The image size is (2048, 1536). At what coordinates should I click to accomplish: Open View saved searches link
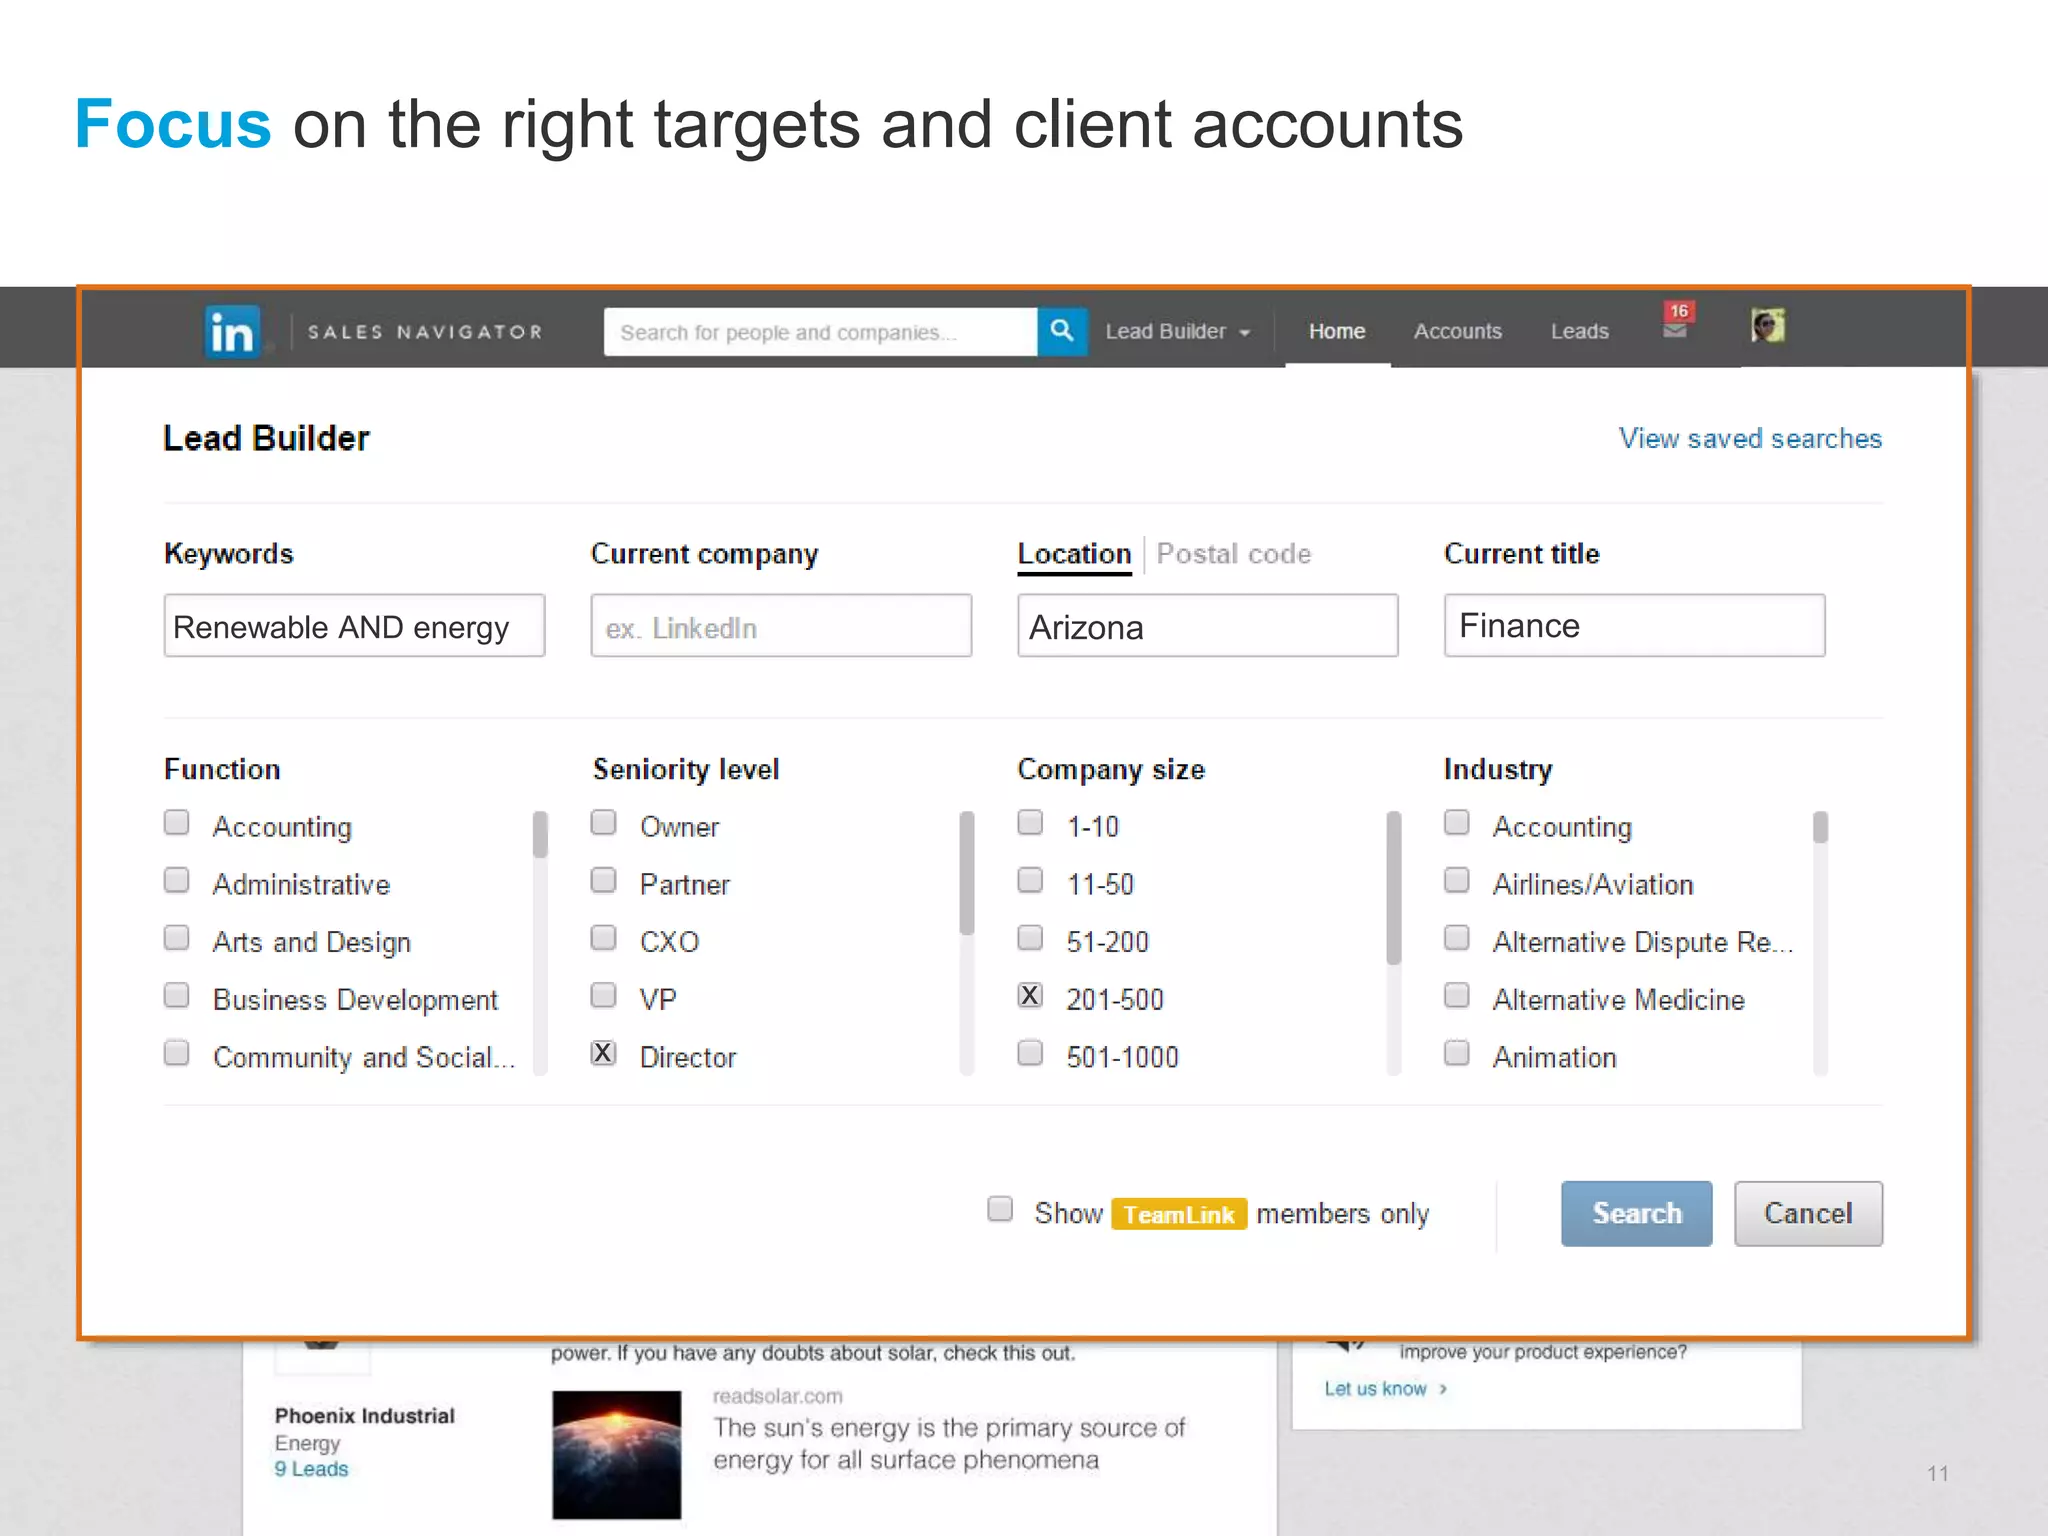click(1750, 438)
